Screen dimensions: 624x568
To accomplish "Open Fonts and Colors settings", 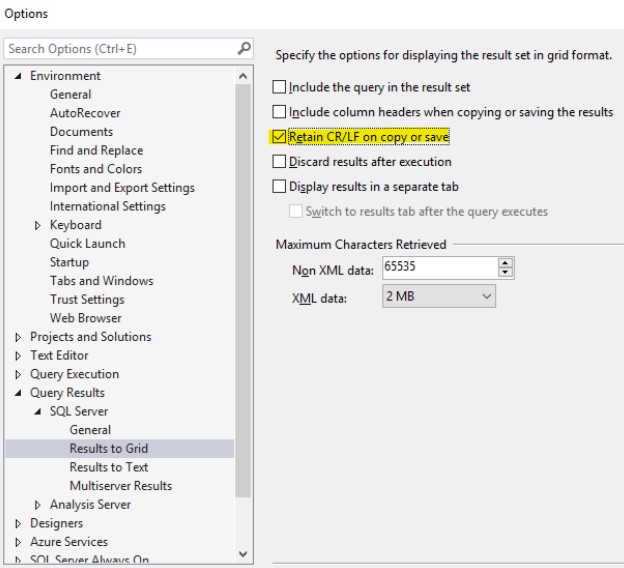I will (96, 169).
